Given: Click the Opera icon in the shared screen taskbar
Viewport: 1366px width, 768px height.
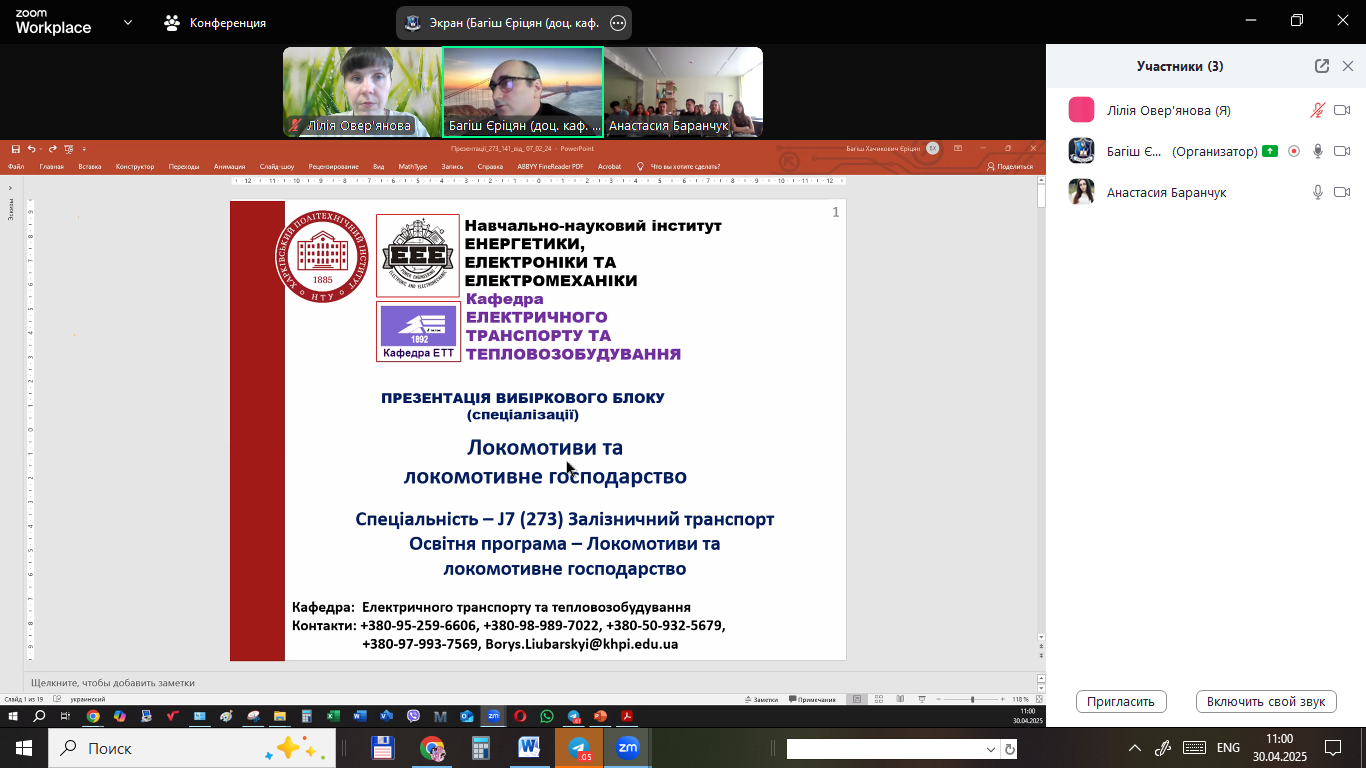Looking at the screenshot, I should [520, 716].
